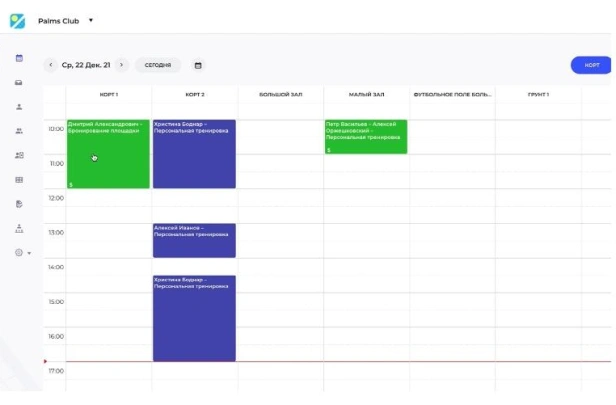Open the date picker calendar icon

(198, 65)
